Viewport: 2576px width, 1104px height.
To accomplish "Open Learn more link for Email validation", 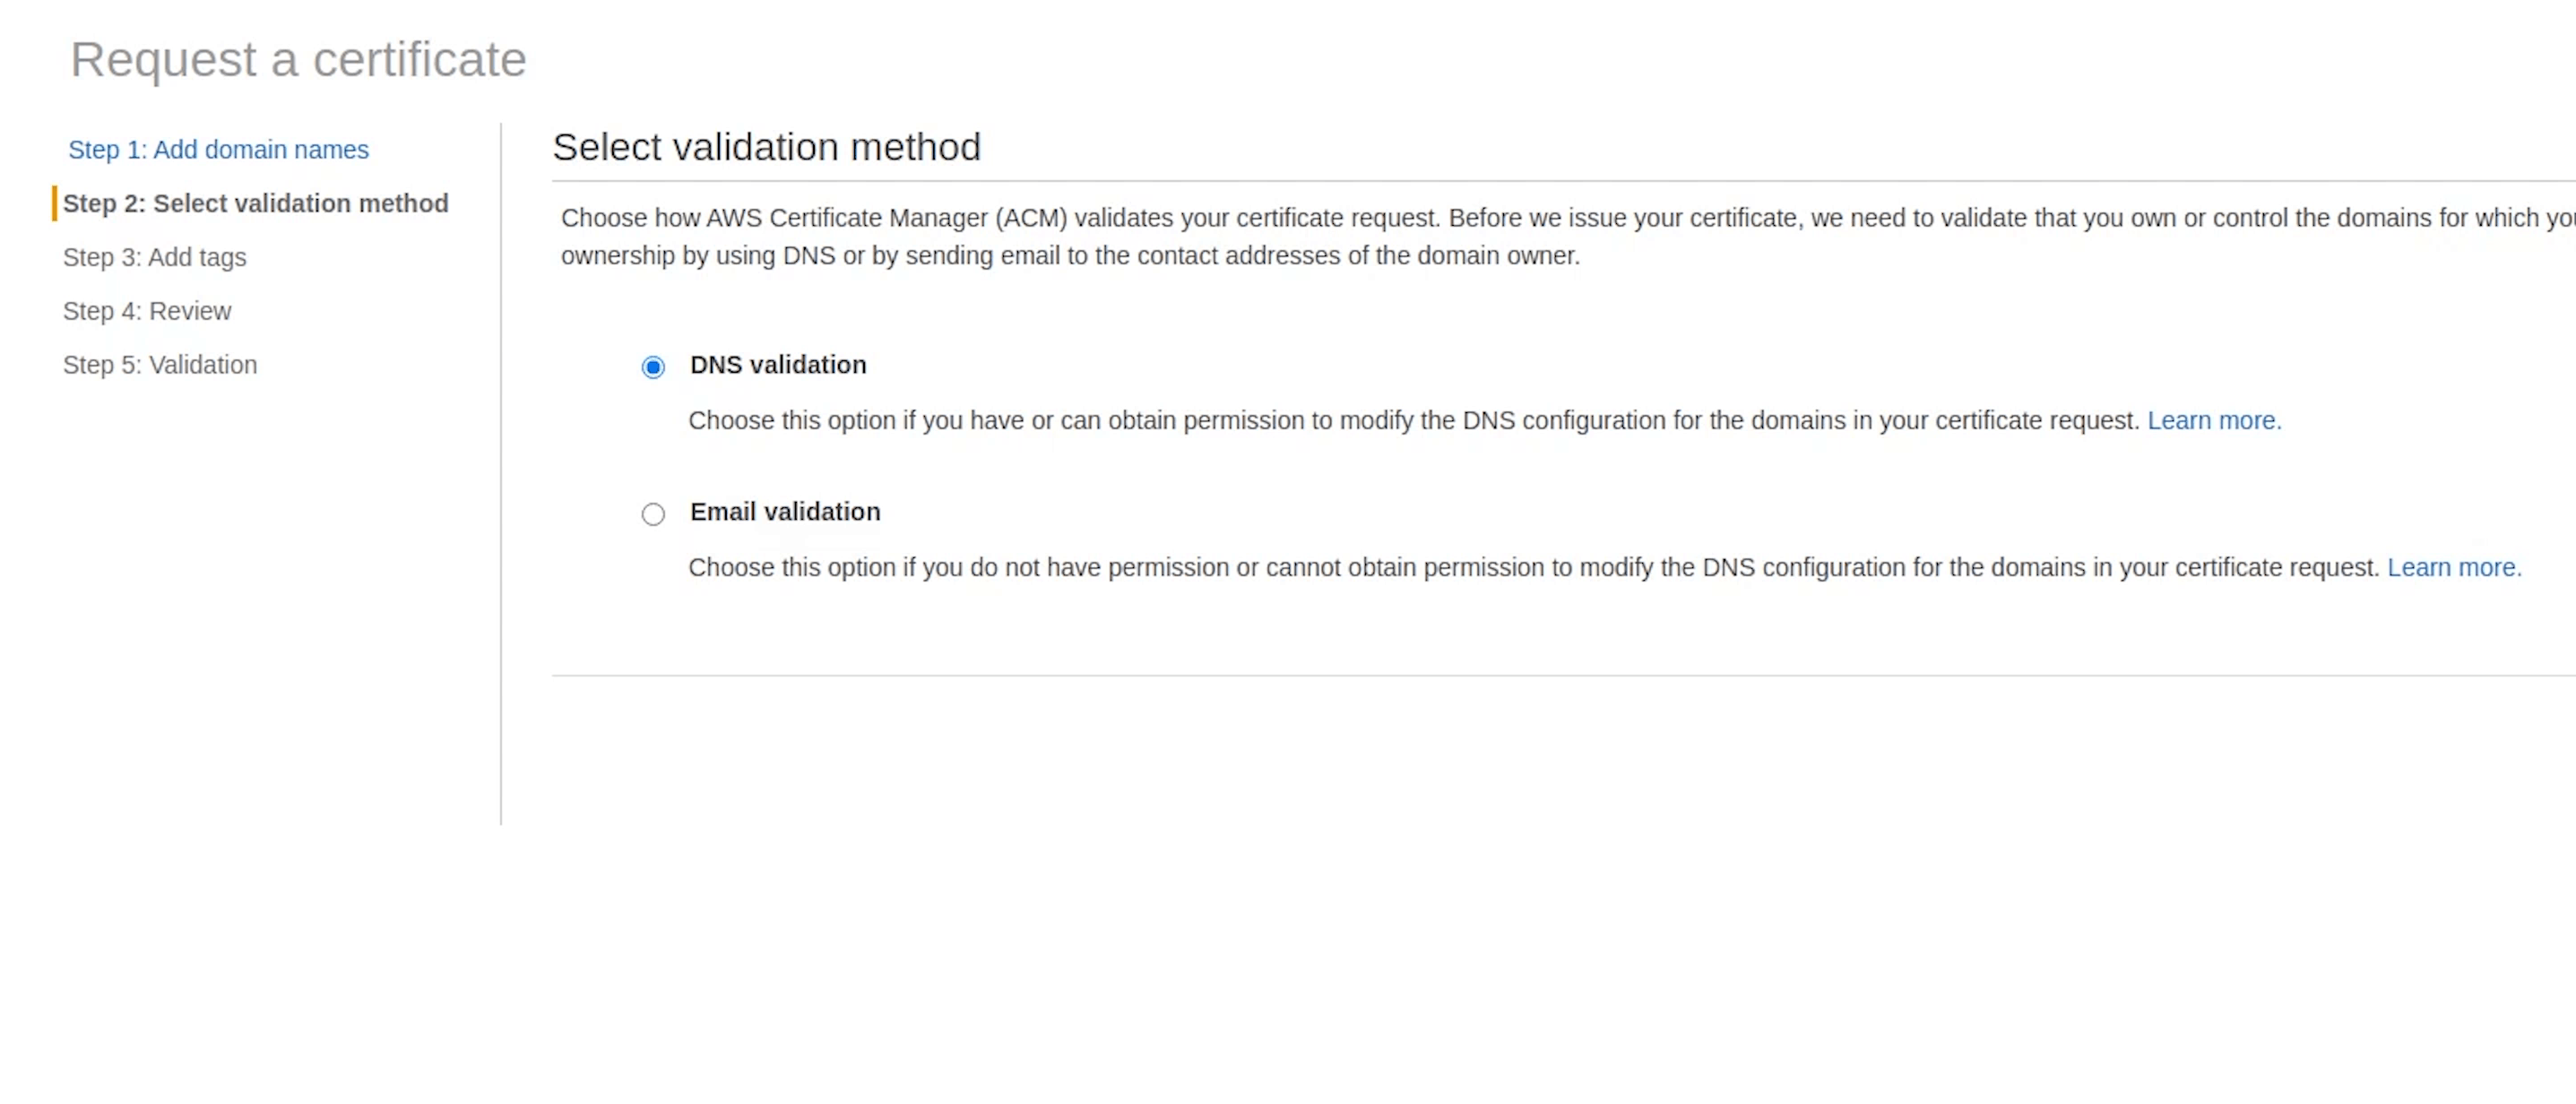I will tap(2454, 568).
